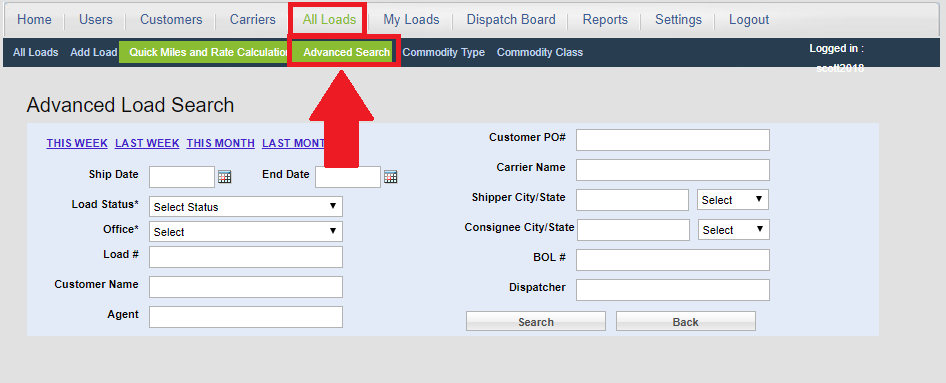Click the BOL # input field
Image resolution: width=946 pixels, height=383 pixels.
673,260
